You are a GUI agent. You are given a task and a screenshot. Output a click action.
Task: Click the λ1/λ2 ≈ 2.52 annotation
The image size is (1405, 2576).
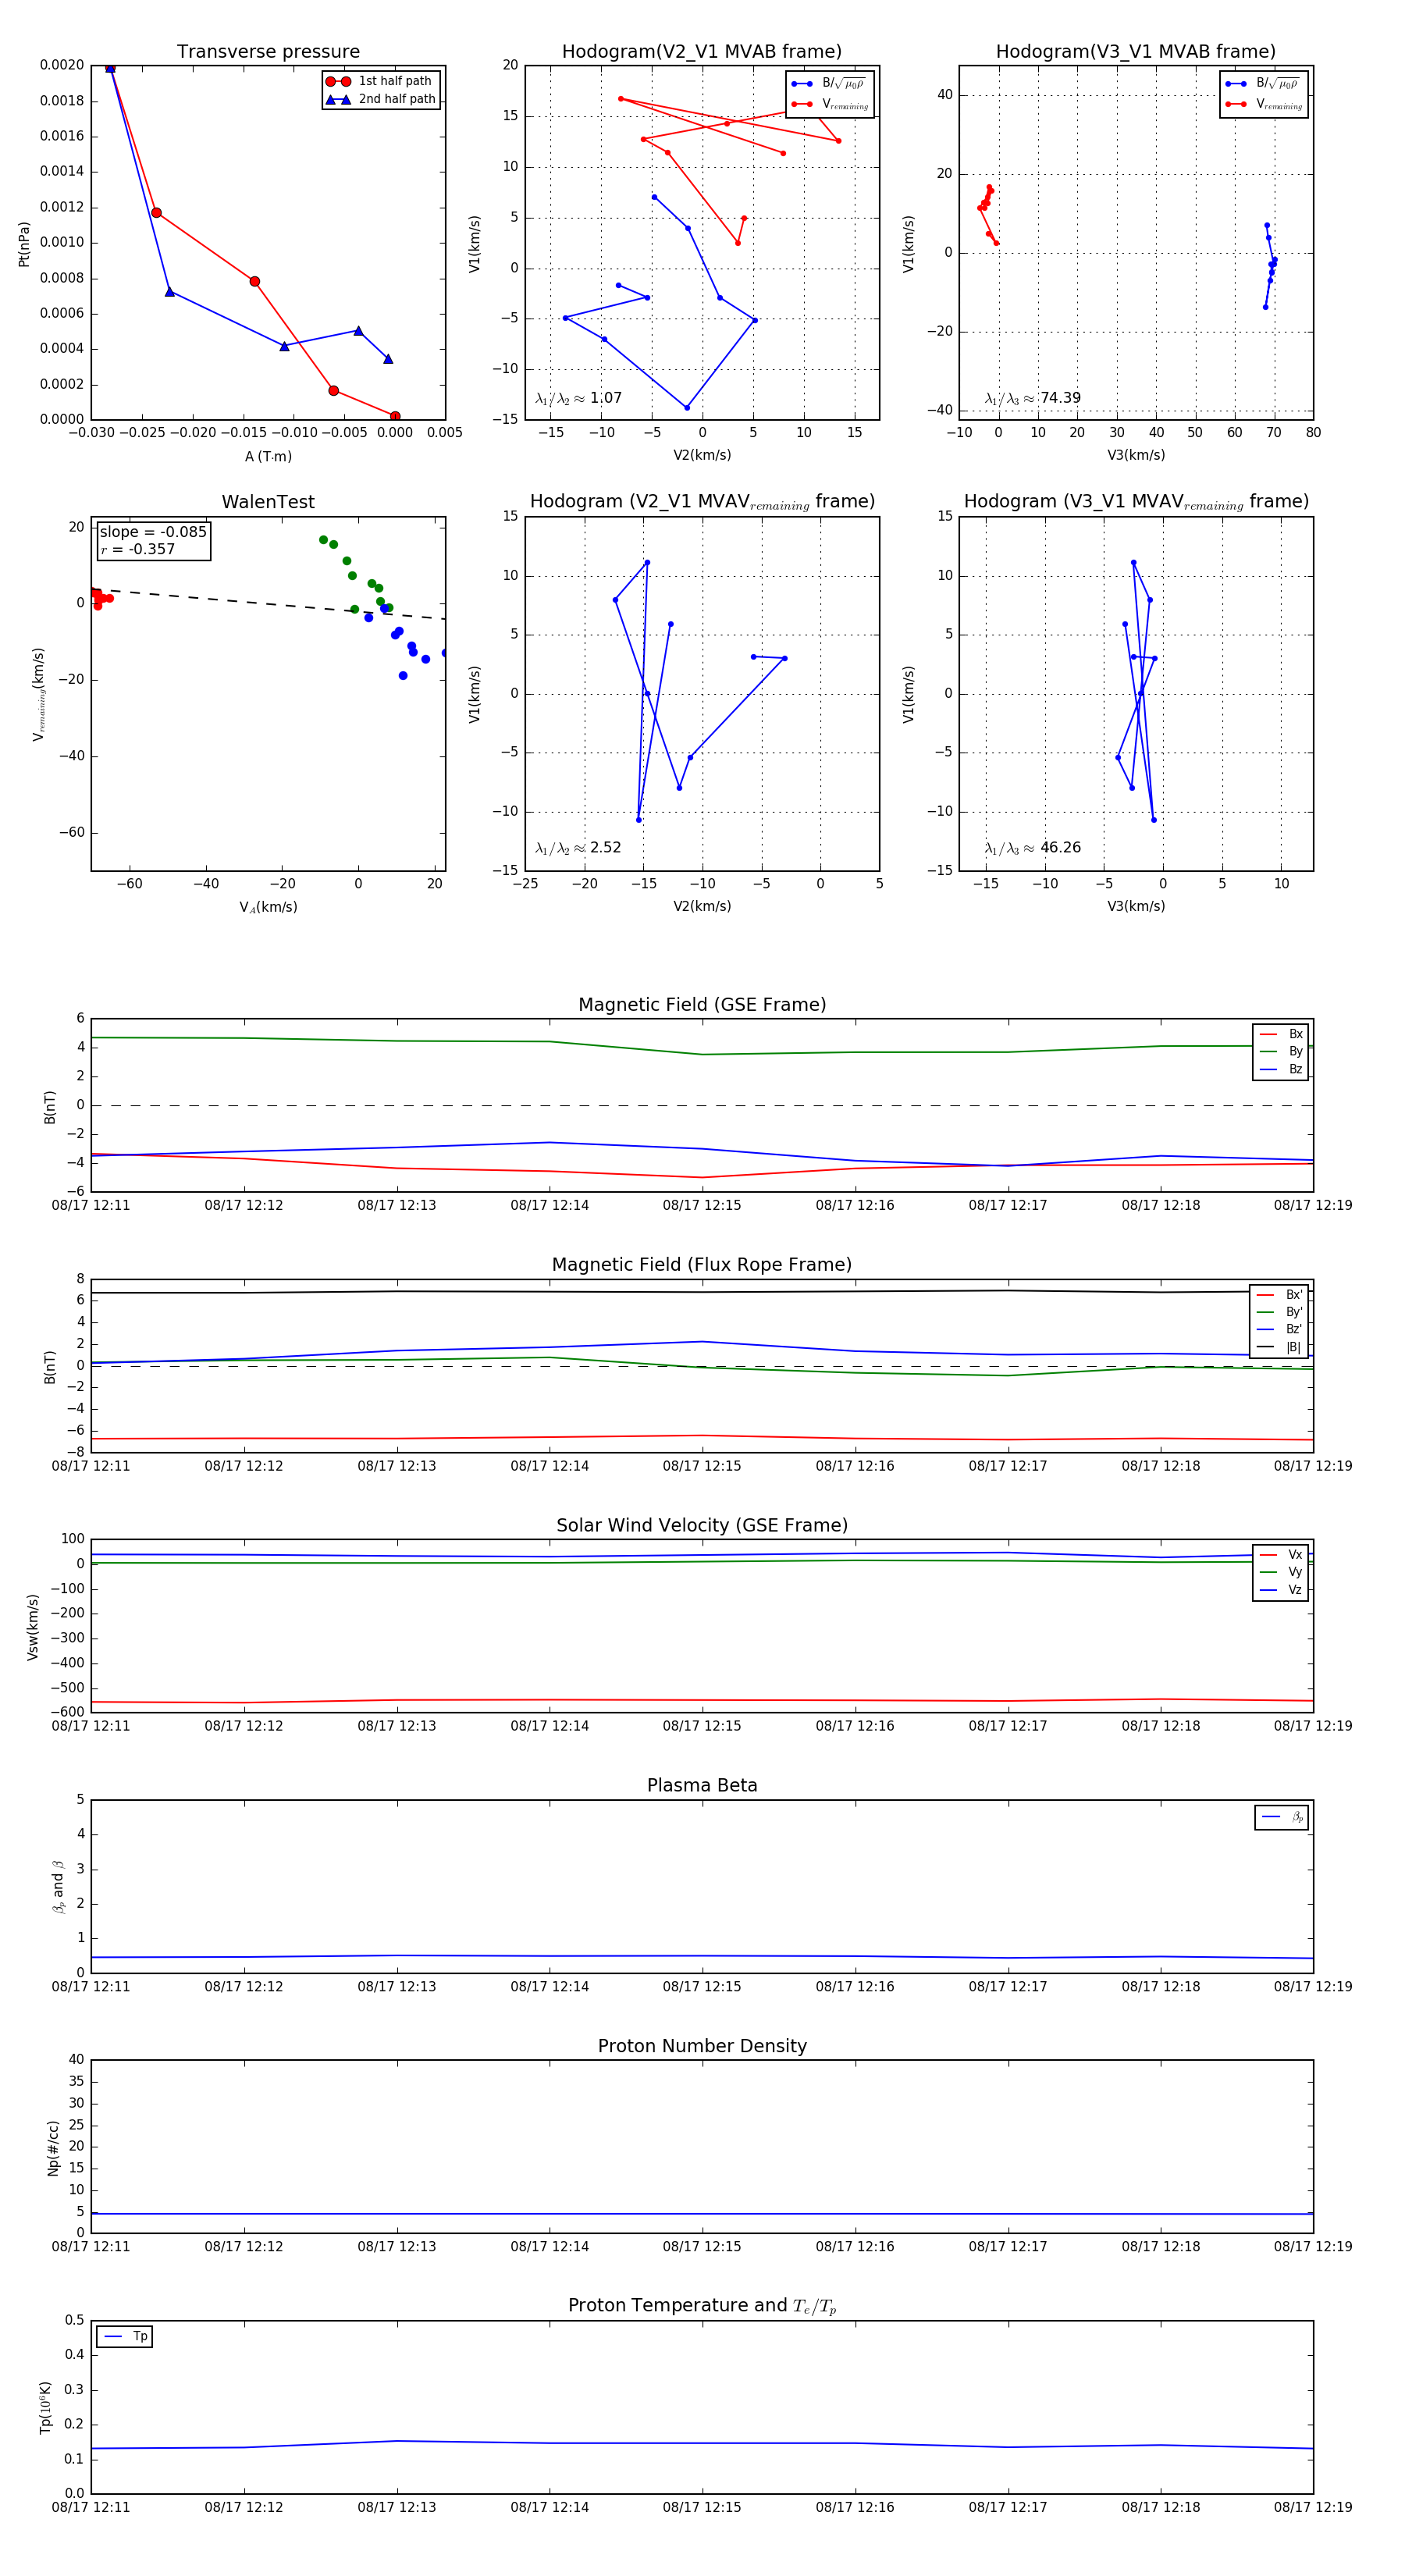coord(578,848)
